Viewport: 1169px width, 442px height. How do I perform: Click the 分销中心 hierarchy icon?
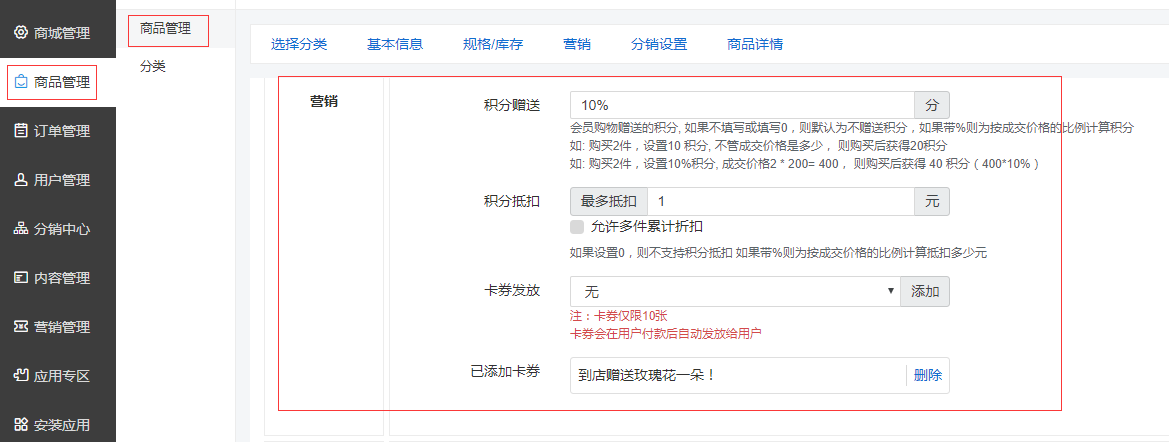(21, 229)
